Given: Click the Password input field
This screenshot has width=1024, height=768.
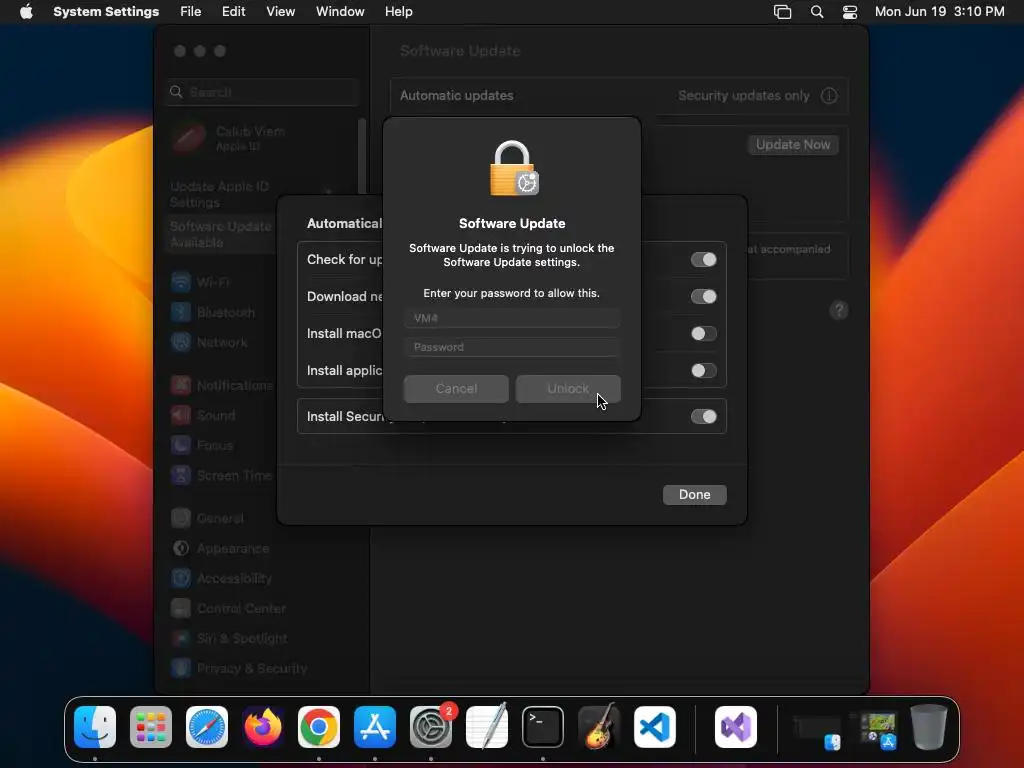Looking at the screenshot, I should coord(511,347).
